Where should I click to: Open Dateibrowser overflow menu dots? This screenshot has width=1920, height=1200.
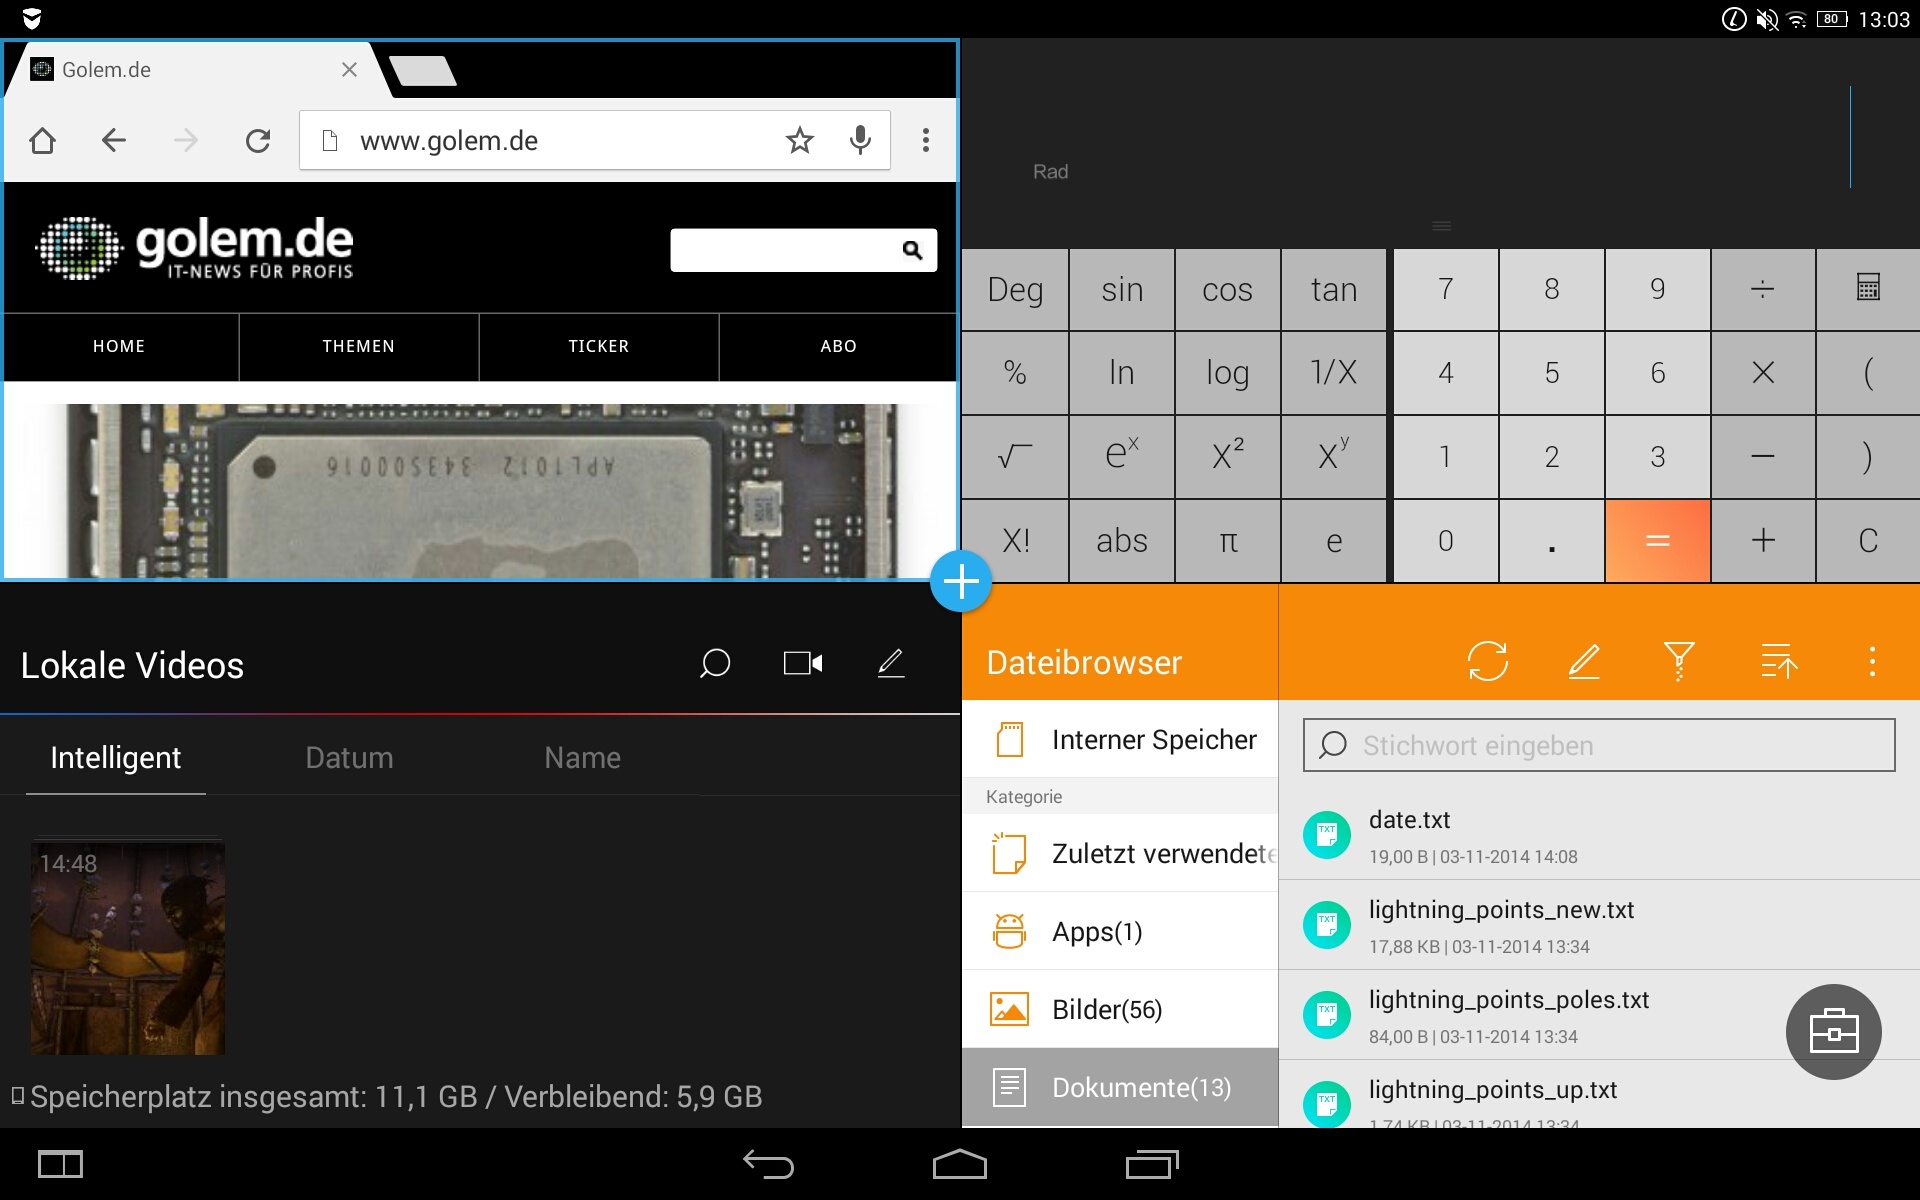click(x=1872, y=662)
